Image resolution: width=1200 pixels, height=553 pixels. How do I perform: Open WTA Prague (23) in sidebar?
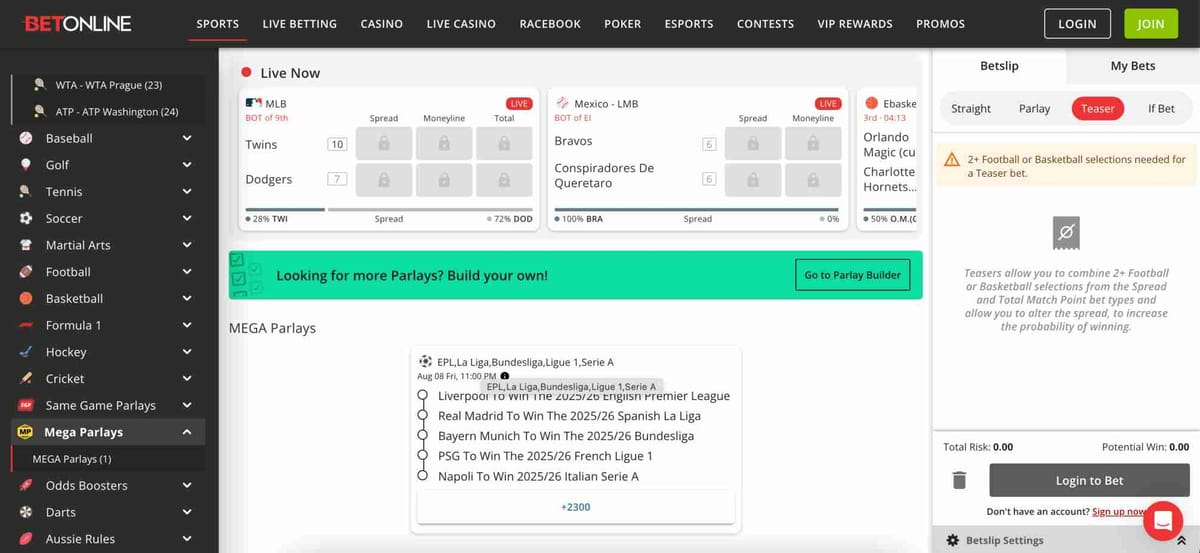110,85
